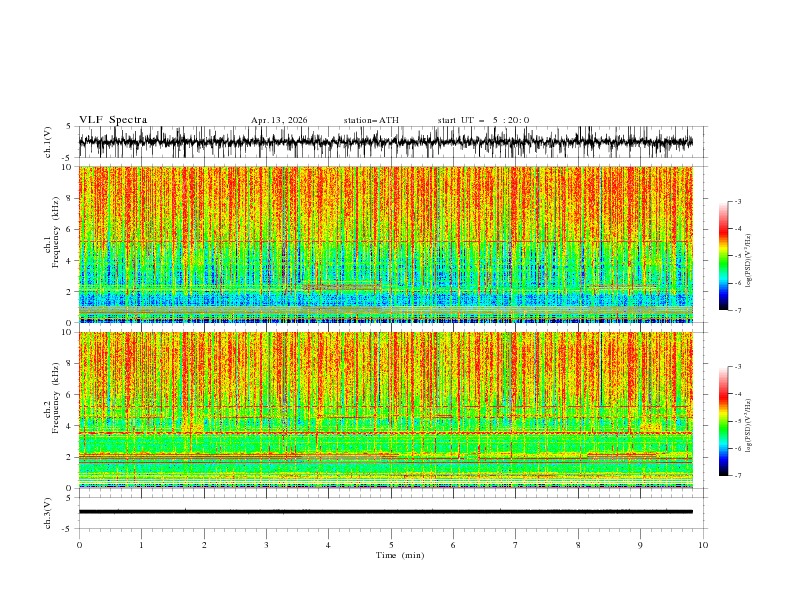This screenshot has height=612, width=792.
Task: Click the date label Apr. 13, 2026
Action: point(279,120)
